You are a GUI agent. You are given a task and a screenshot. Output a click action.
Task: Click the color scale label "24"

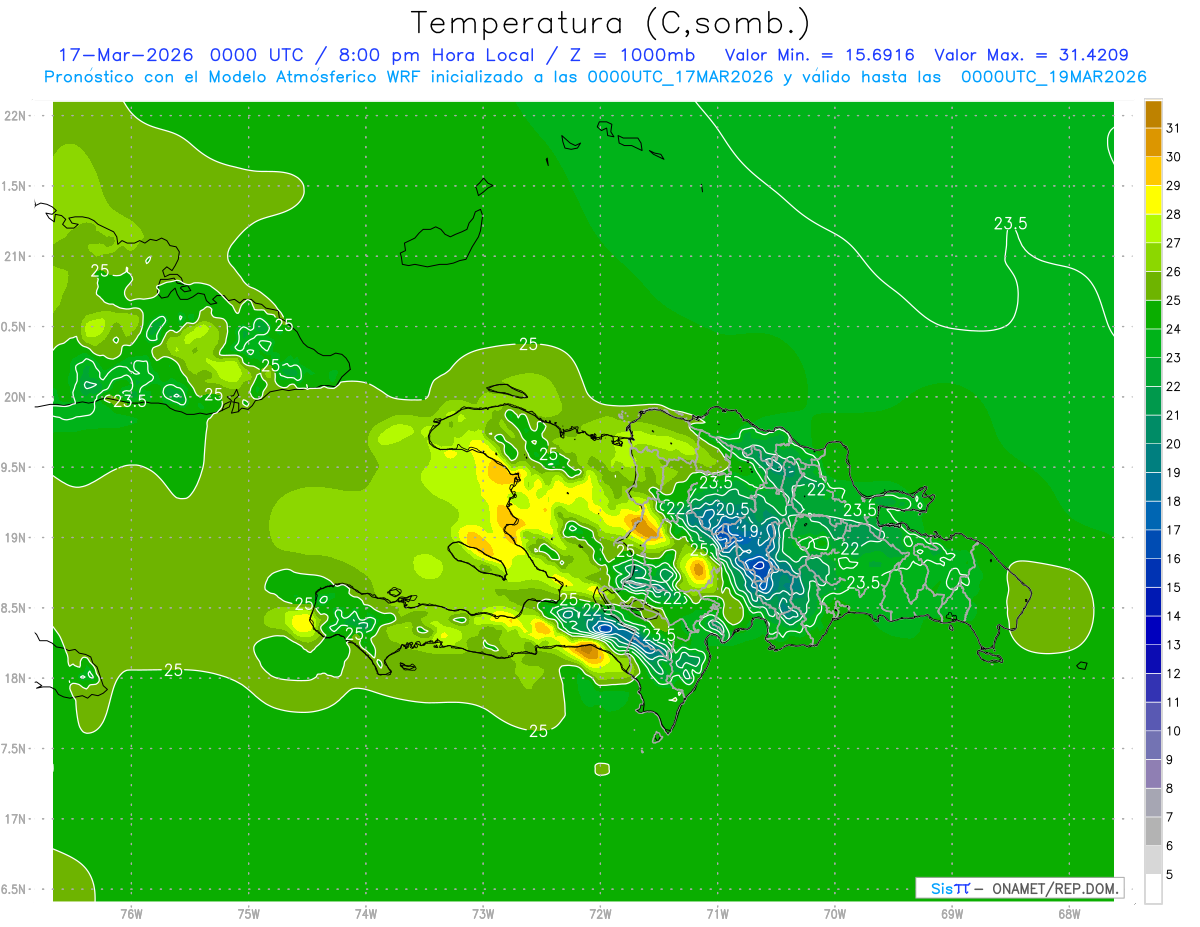tap(1173, 329)
